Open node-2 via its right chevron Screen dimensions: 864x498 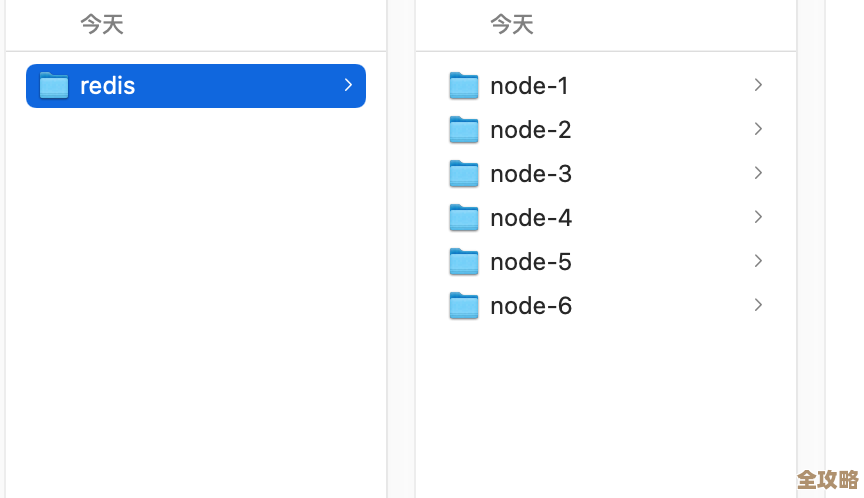point(758,129)
